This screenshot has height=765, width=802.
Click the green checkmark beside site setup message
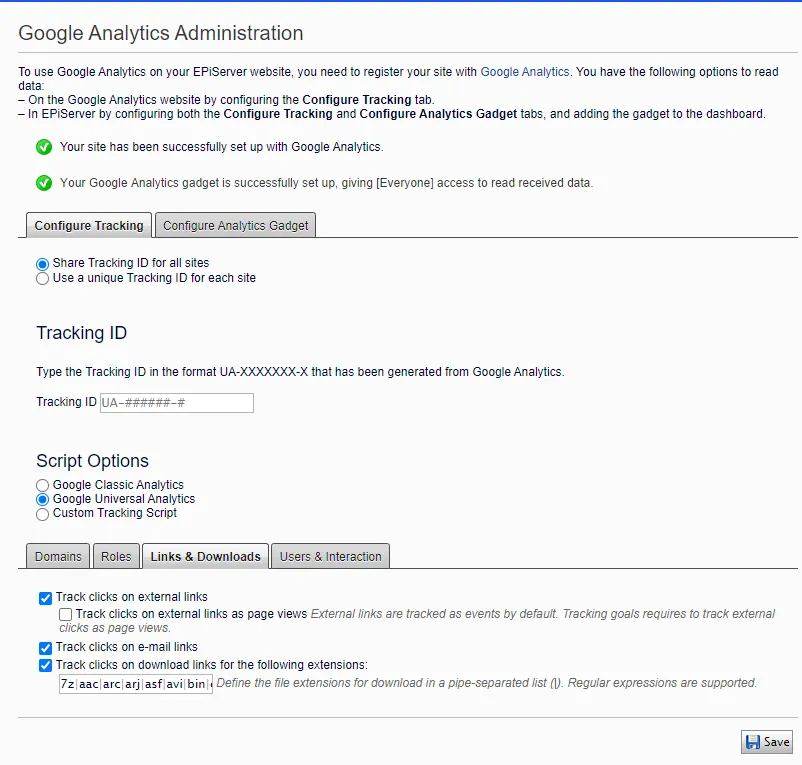point(44,147)
